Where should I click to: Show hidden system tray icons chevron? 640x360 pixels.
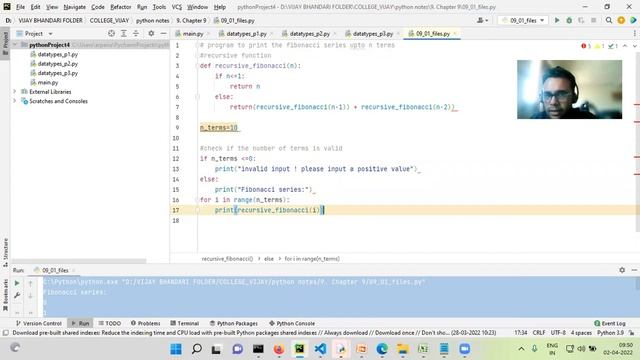[521, 349]
